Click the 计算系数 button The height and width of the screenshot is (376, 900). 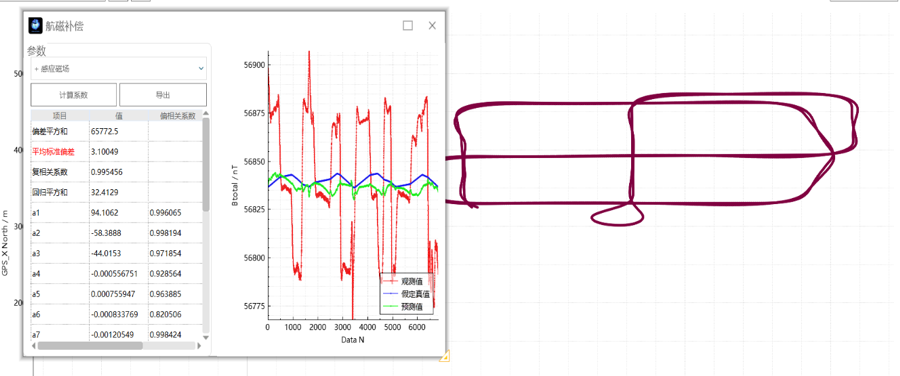click(x=73, y=95)
